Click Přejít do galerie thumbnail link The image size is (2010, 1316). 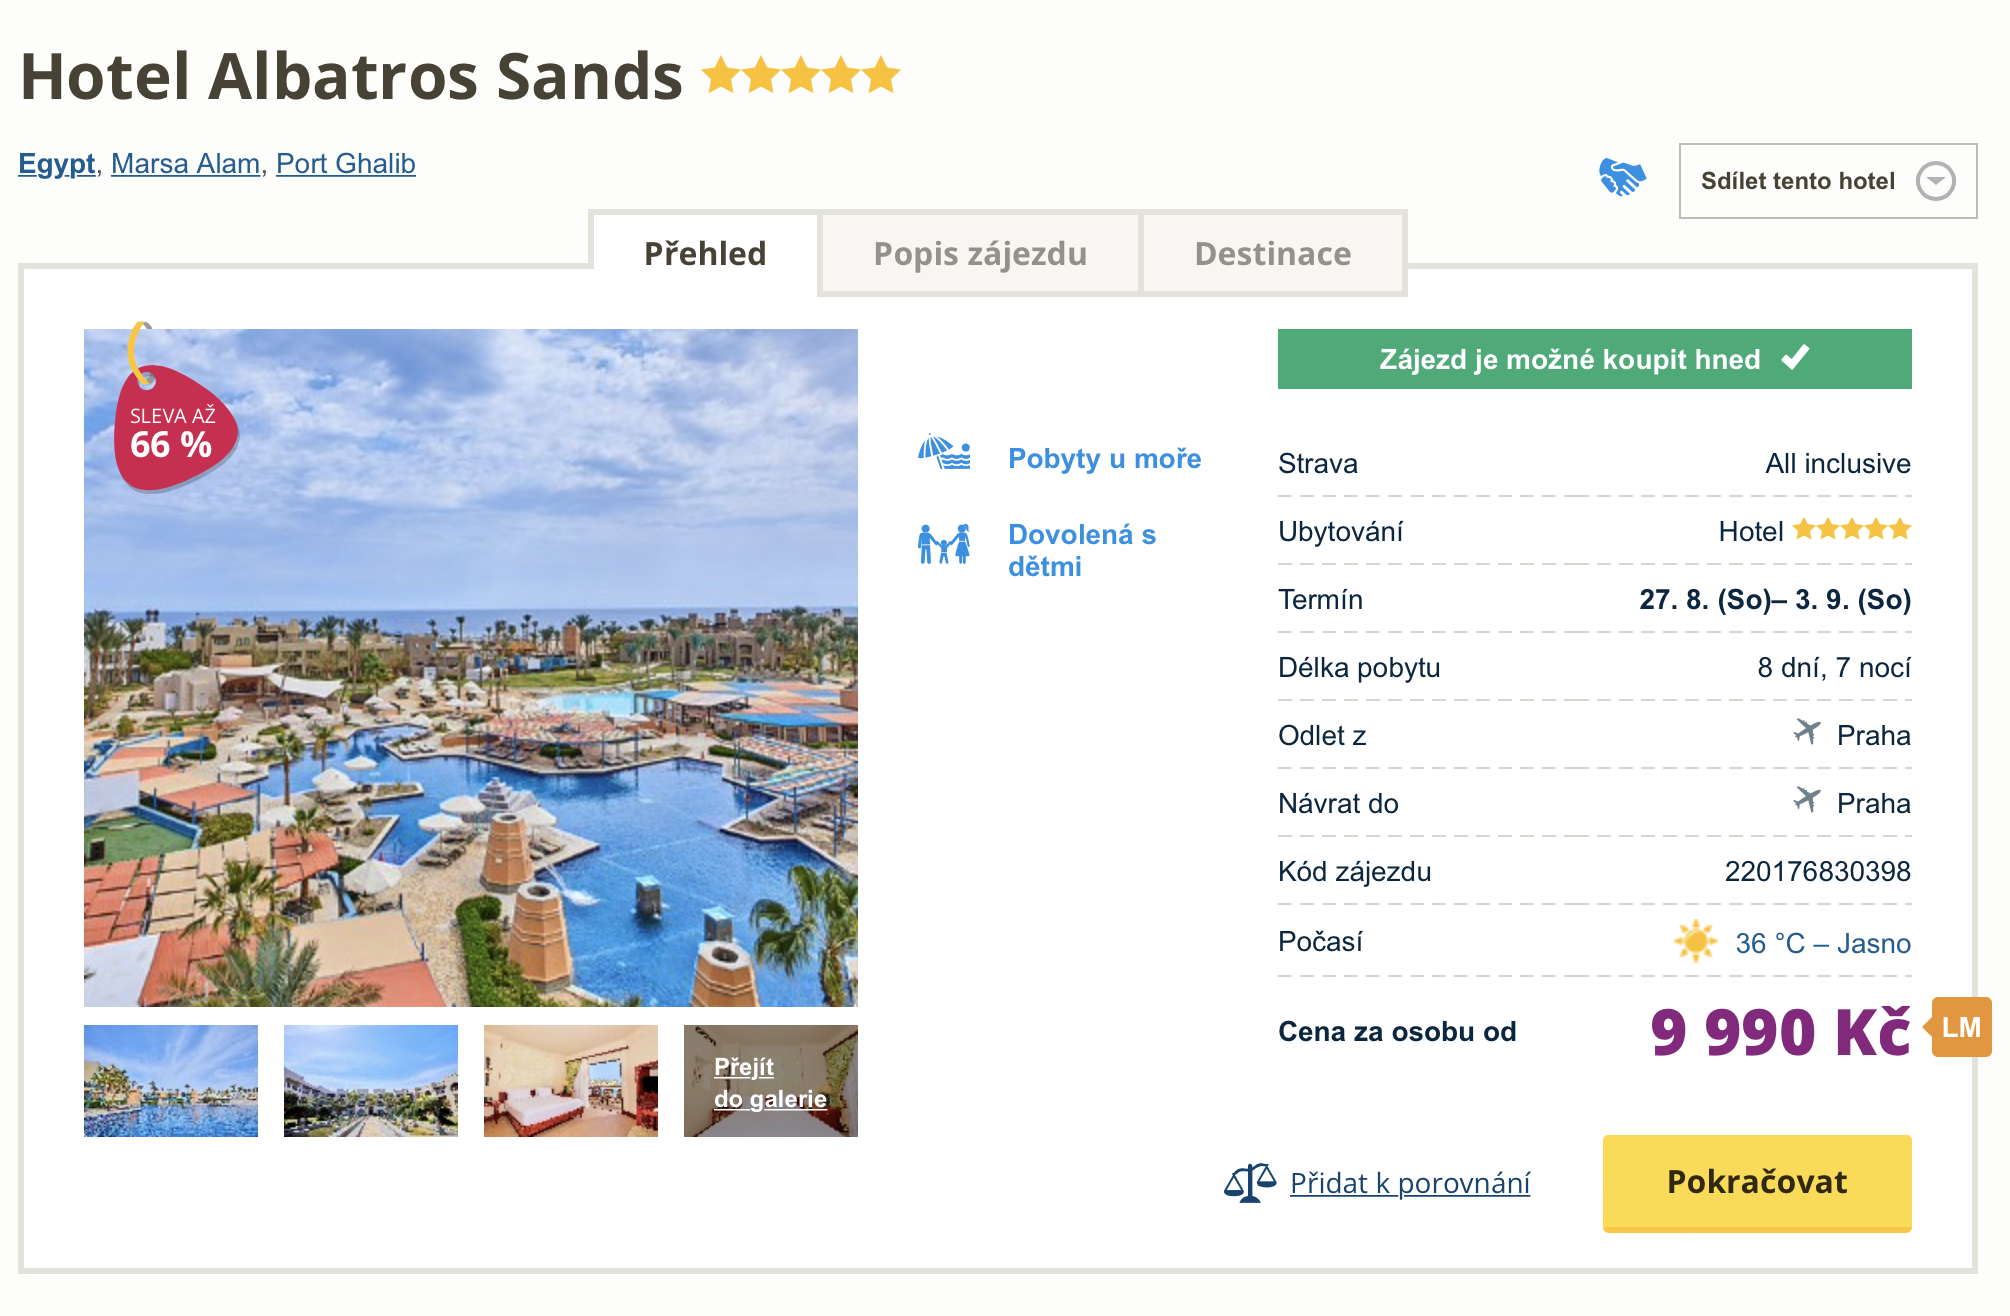pos(770,1083)
